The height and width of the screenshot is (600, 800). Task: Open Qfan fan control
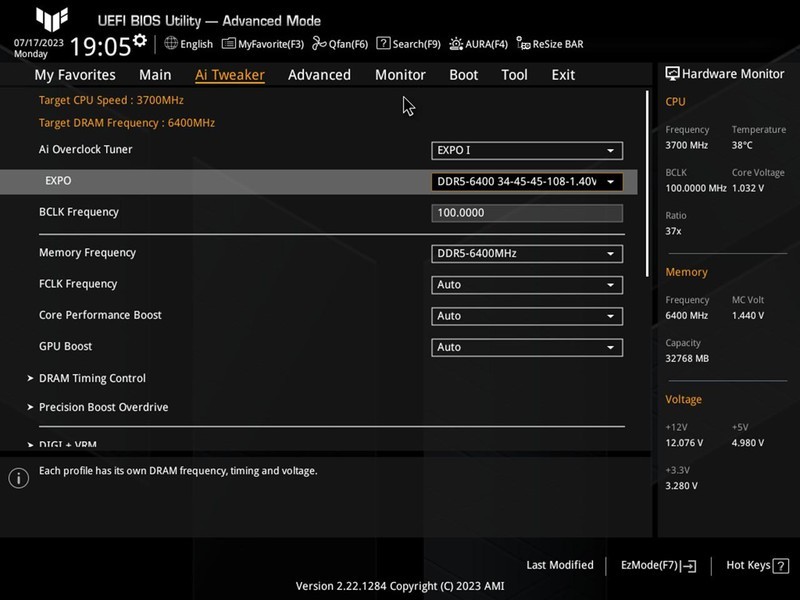pyautogui.click(x=342, y=43)
